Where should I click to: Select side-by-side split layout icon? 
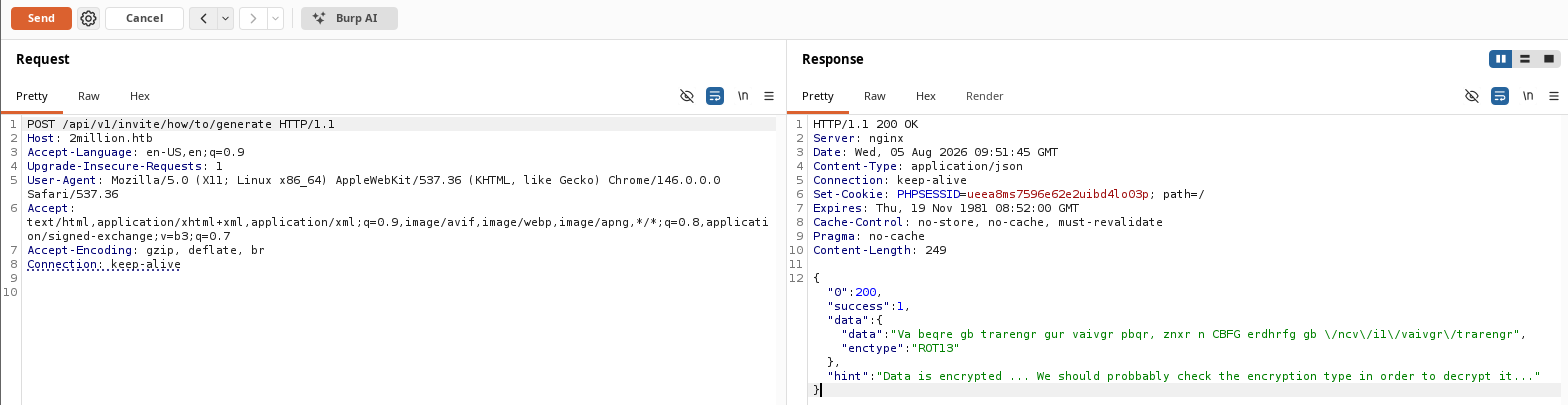click(1501, 59)
